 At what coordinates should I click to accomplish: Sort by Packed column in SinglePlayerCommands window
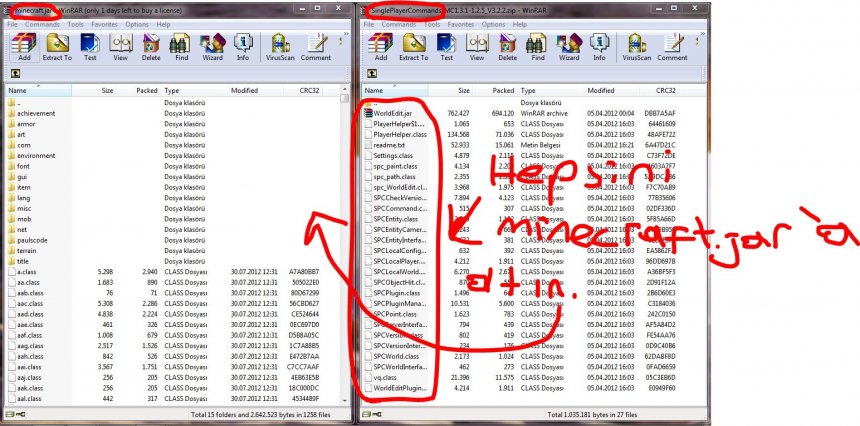point(495,90)
